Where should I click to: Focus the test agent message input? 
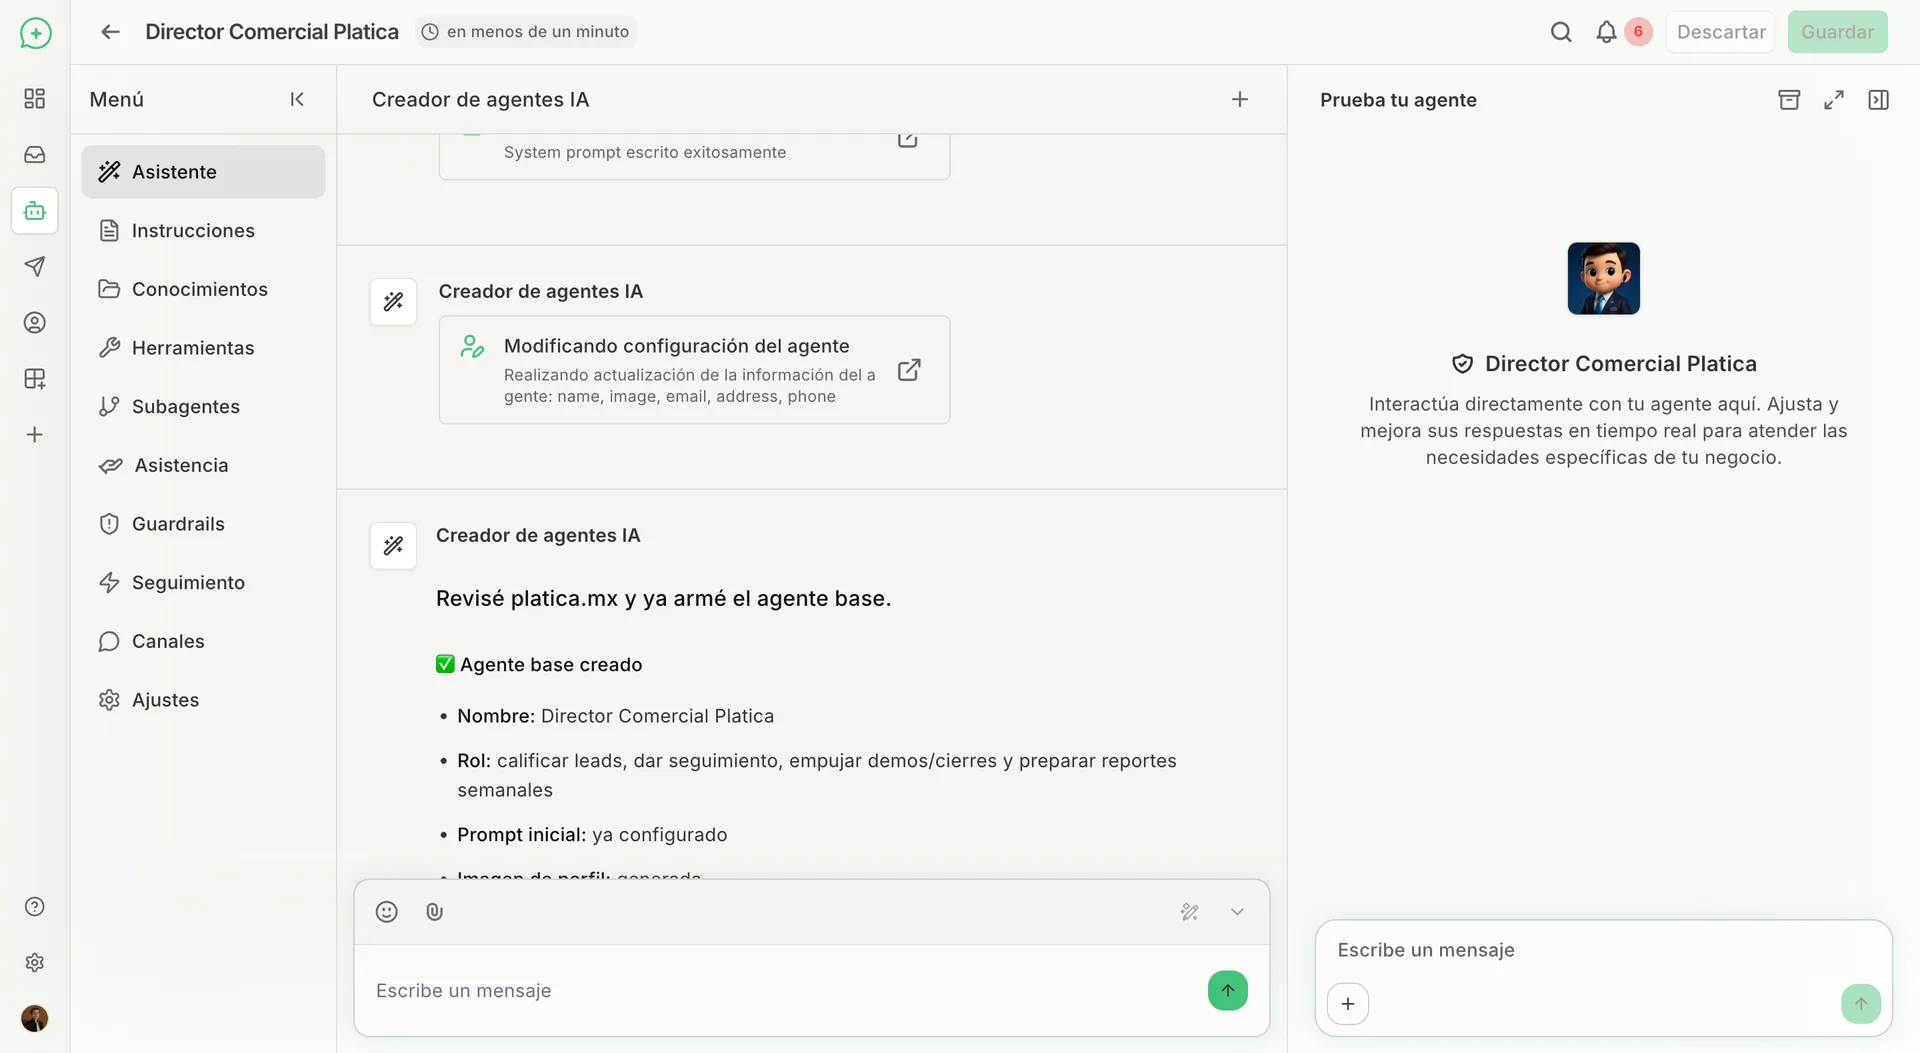coord(1603,950)
